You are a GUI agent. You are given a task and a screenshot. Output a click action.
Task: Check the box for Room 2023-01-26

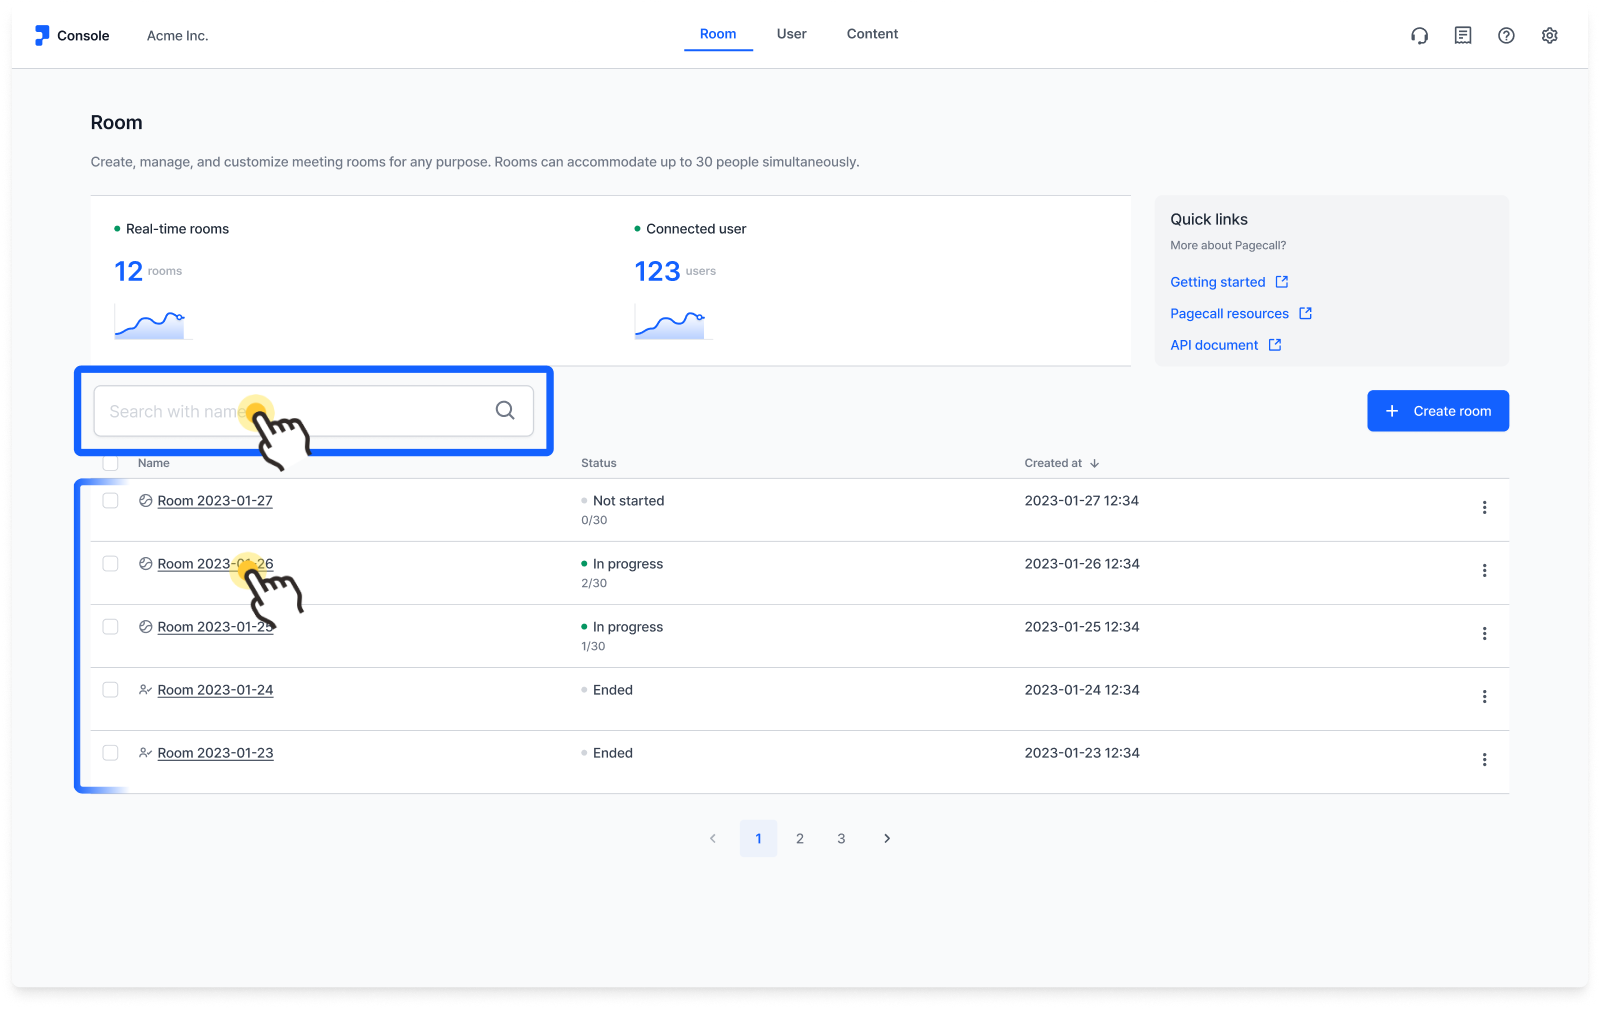pos(110,564)
